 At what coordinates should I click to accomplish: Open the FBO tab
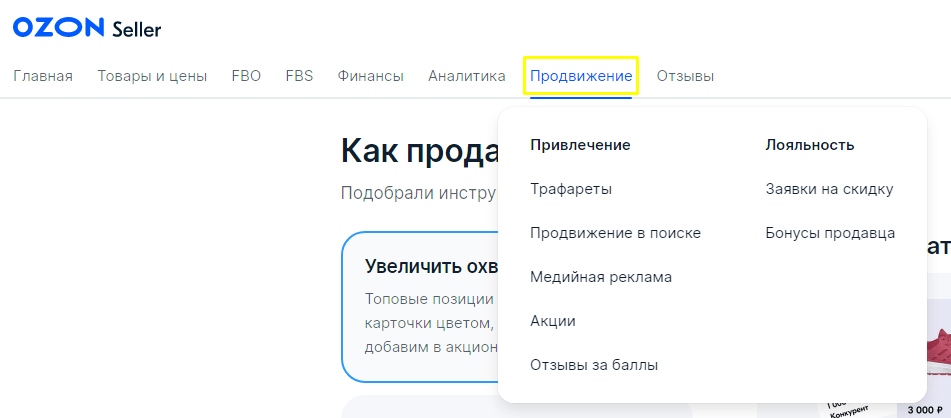(246, 76)
